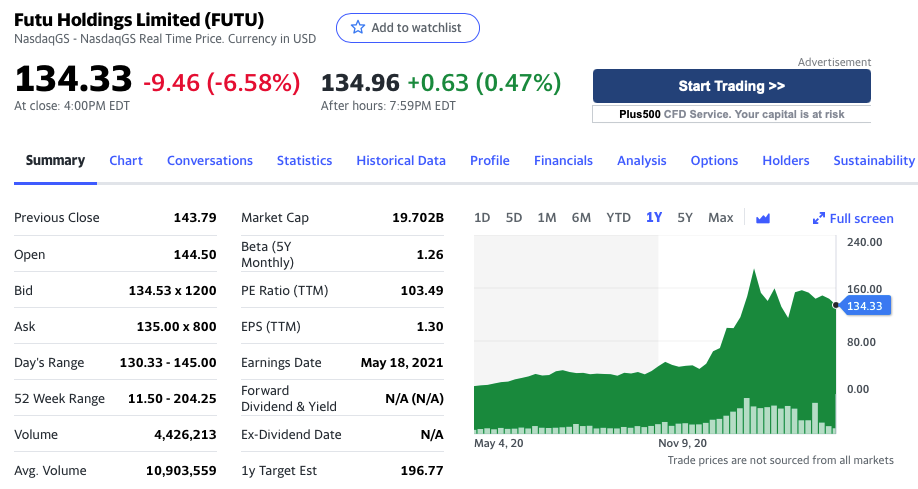Open the Options tab
Screen dimensions: 918x489
coord(714,160)
